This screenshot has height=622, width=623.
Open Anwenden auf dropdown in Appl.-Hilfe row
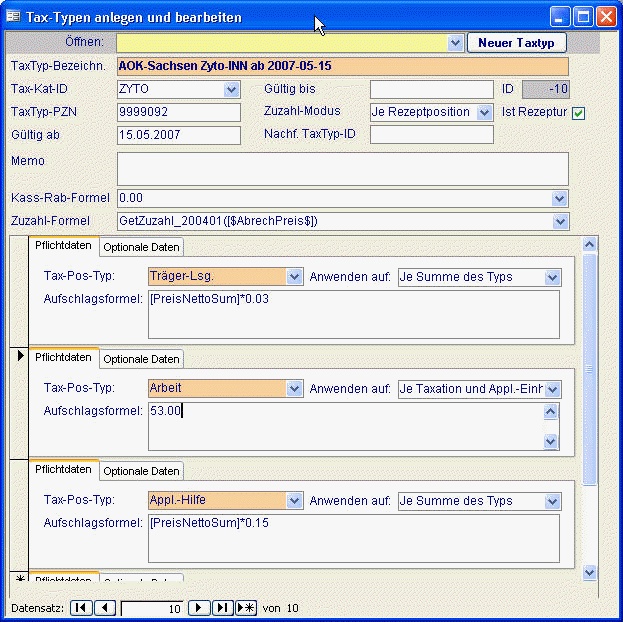click(552, 502)
